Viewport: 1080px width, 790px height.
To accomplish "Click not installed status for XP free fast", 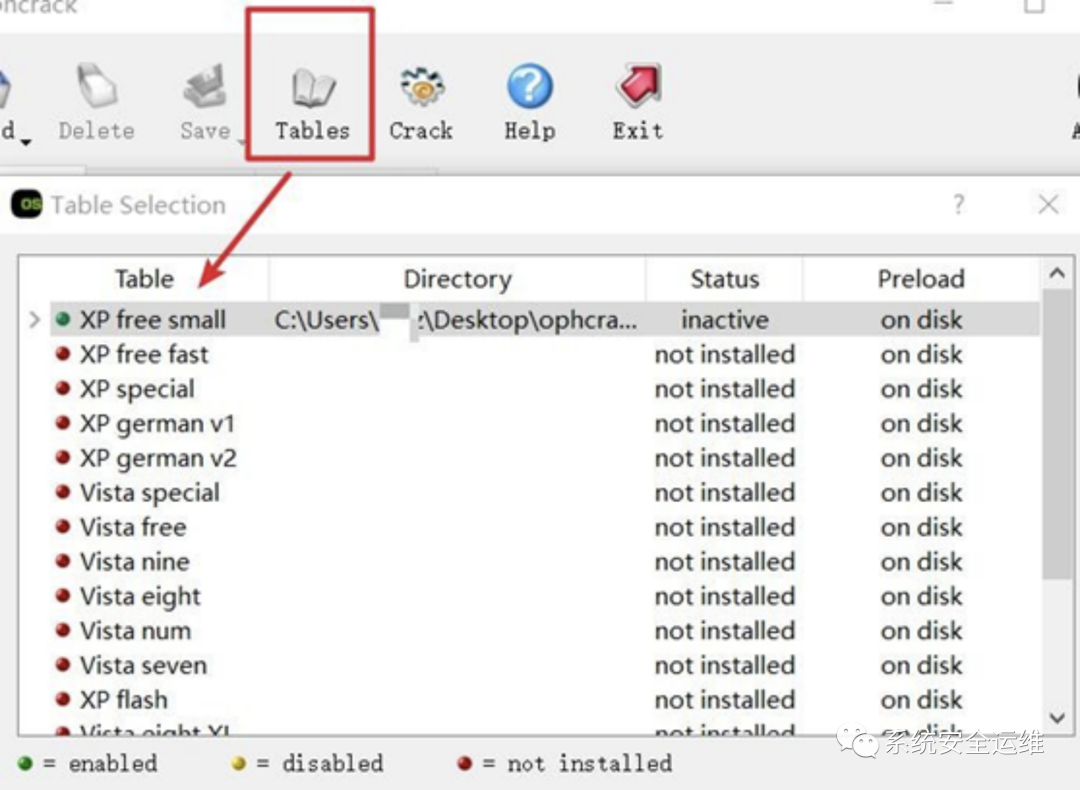I will [x=725, y=355].
